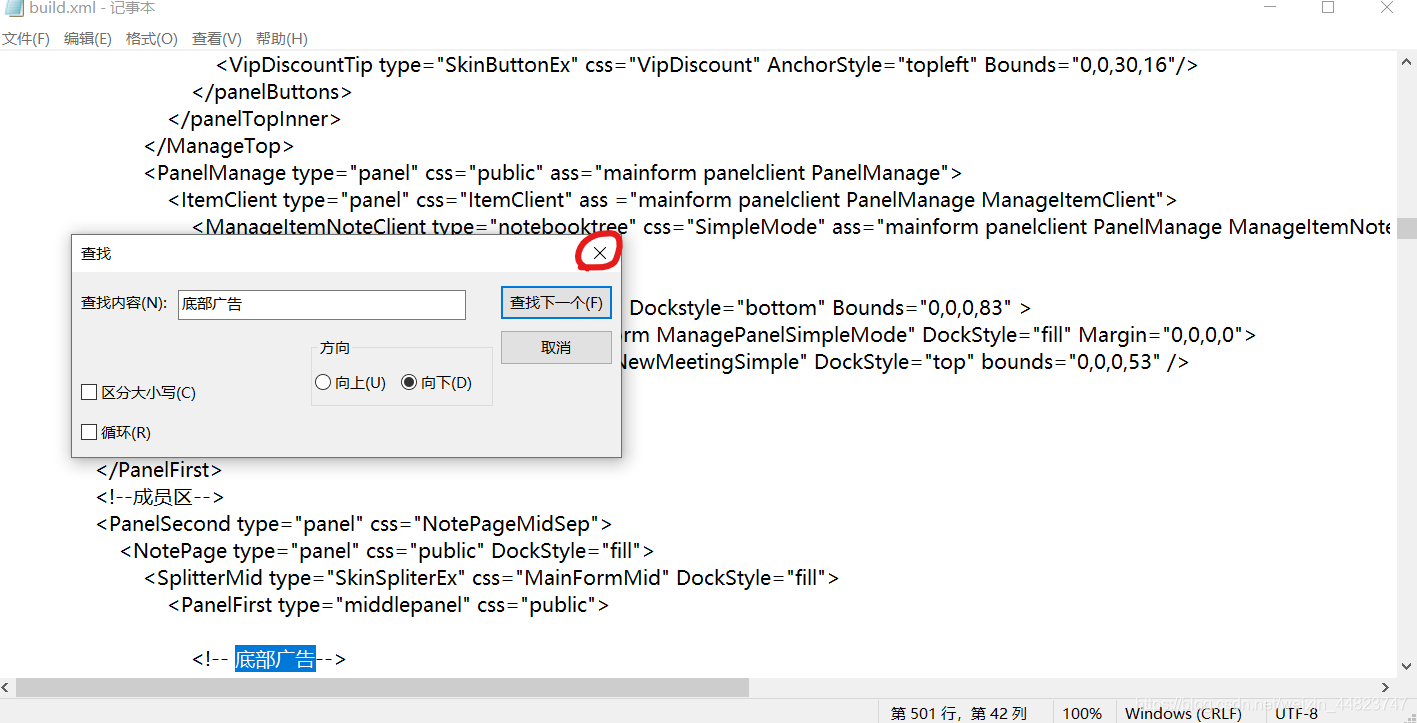Click the 查找下一个(F) button
The image size is (1417, 723).
556,303
